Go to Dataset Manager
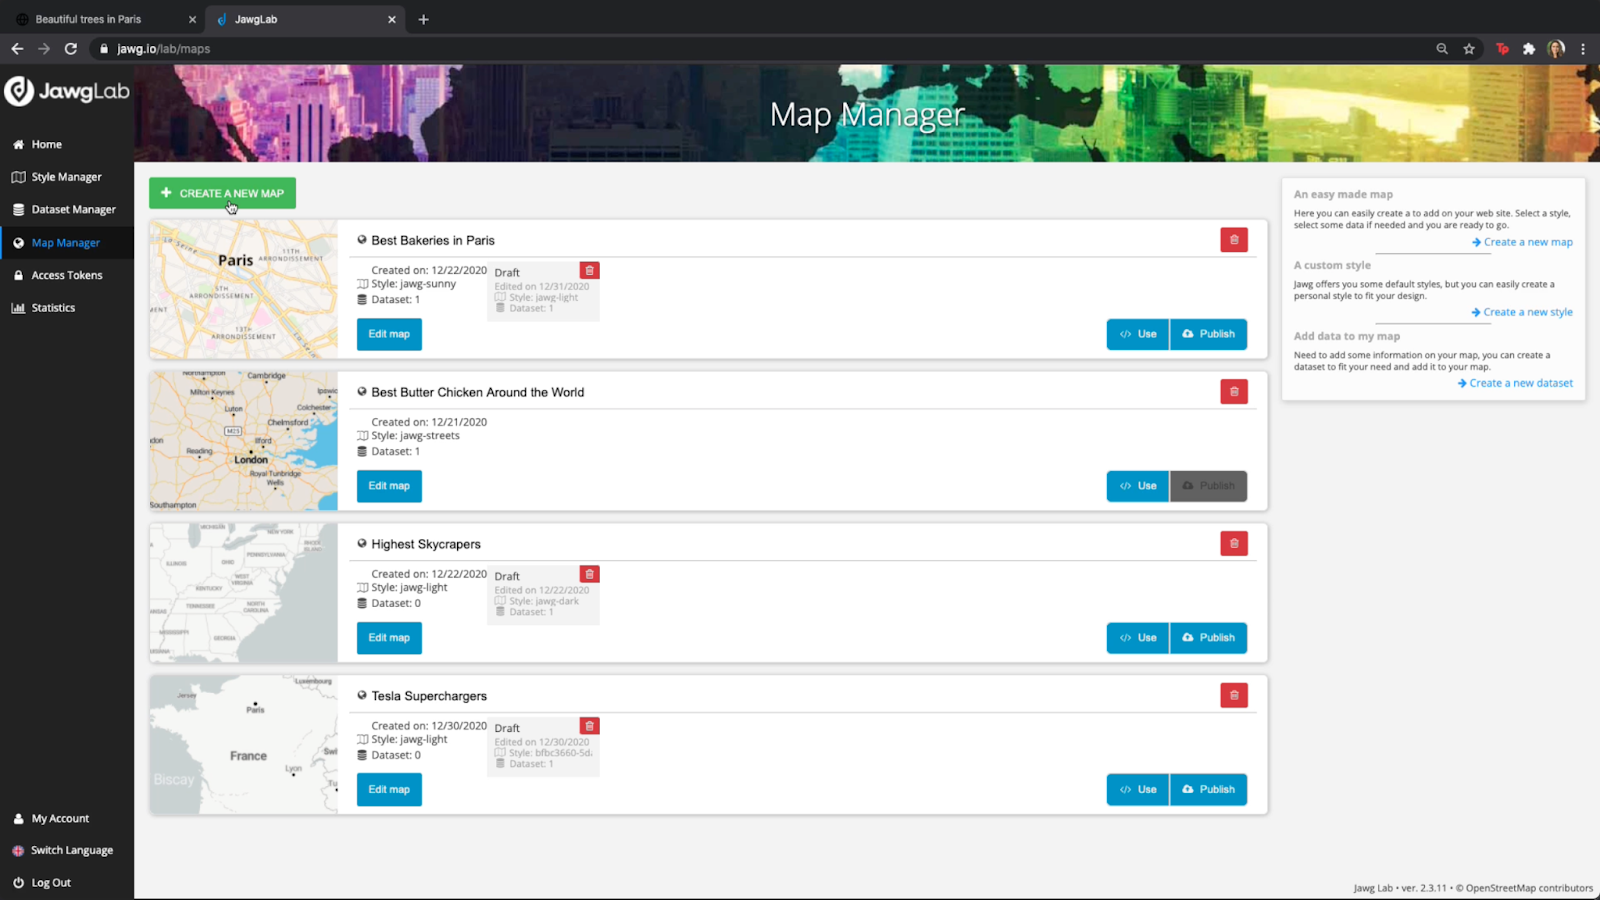Screen dimensions: 1600x900 (x=64, y=210)
